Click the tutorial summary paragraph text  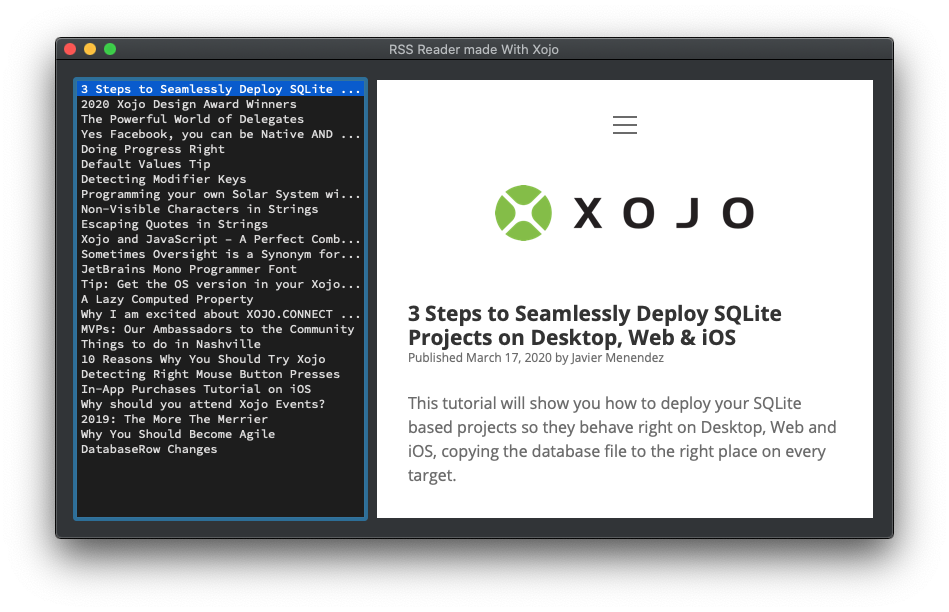tap(622, 439)
